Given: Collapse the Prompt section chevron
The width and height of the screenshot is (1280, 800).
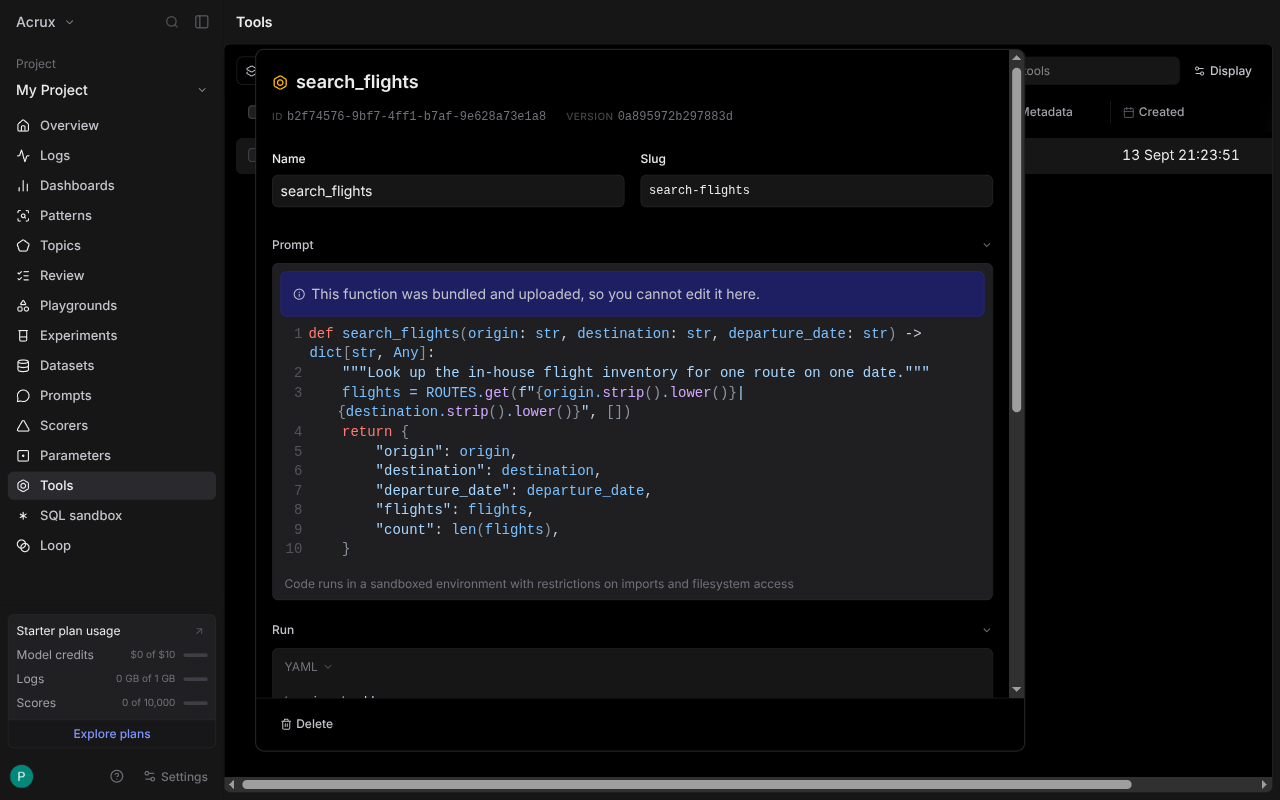Looking at the screenshot, I should 986,245.
